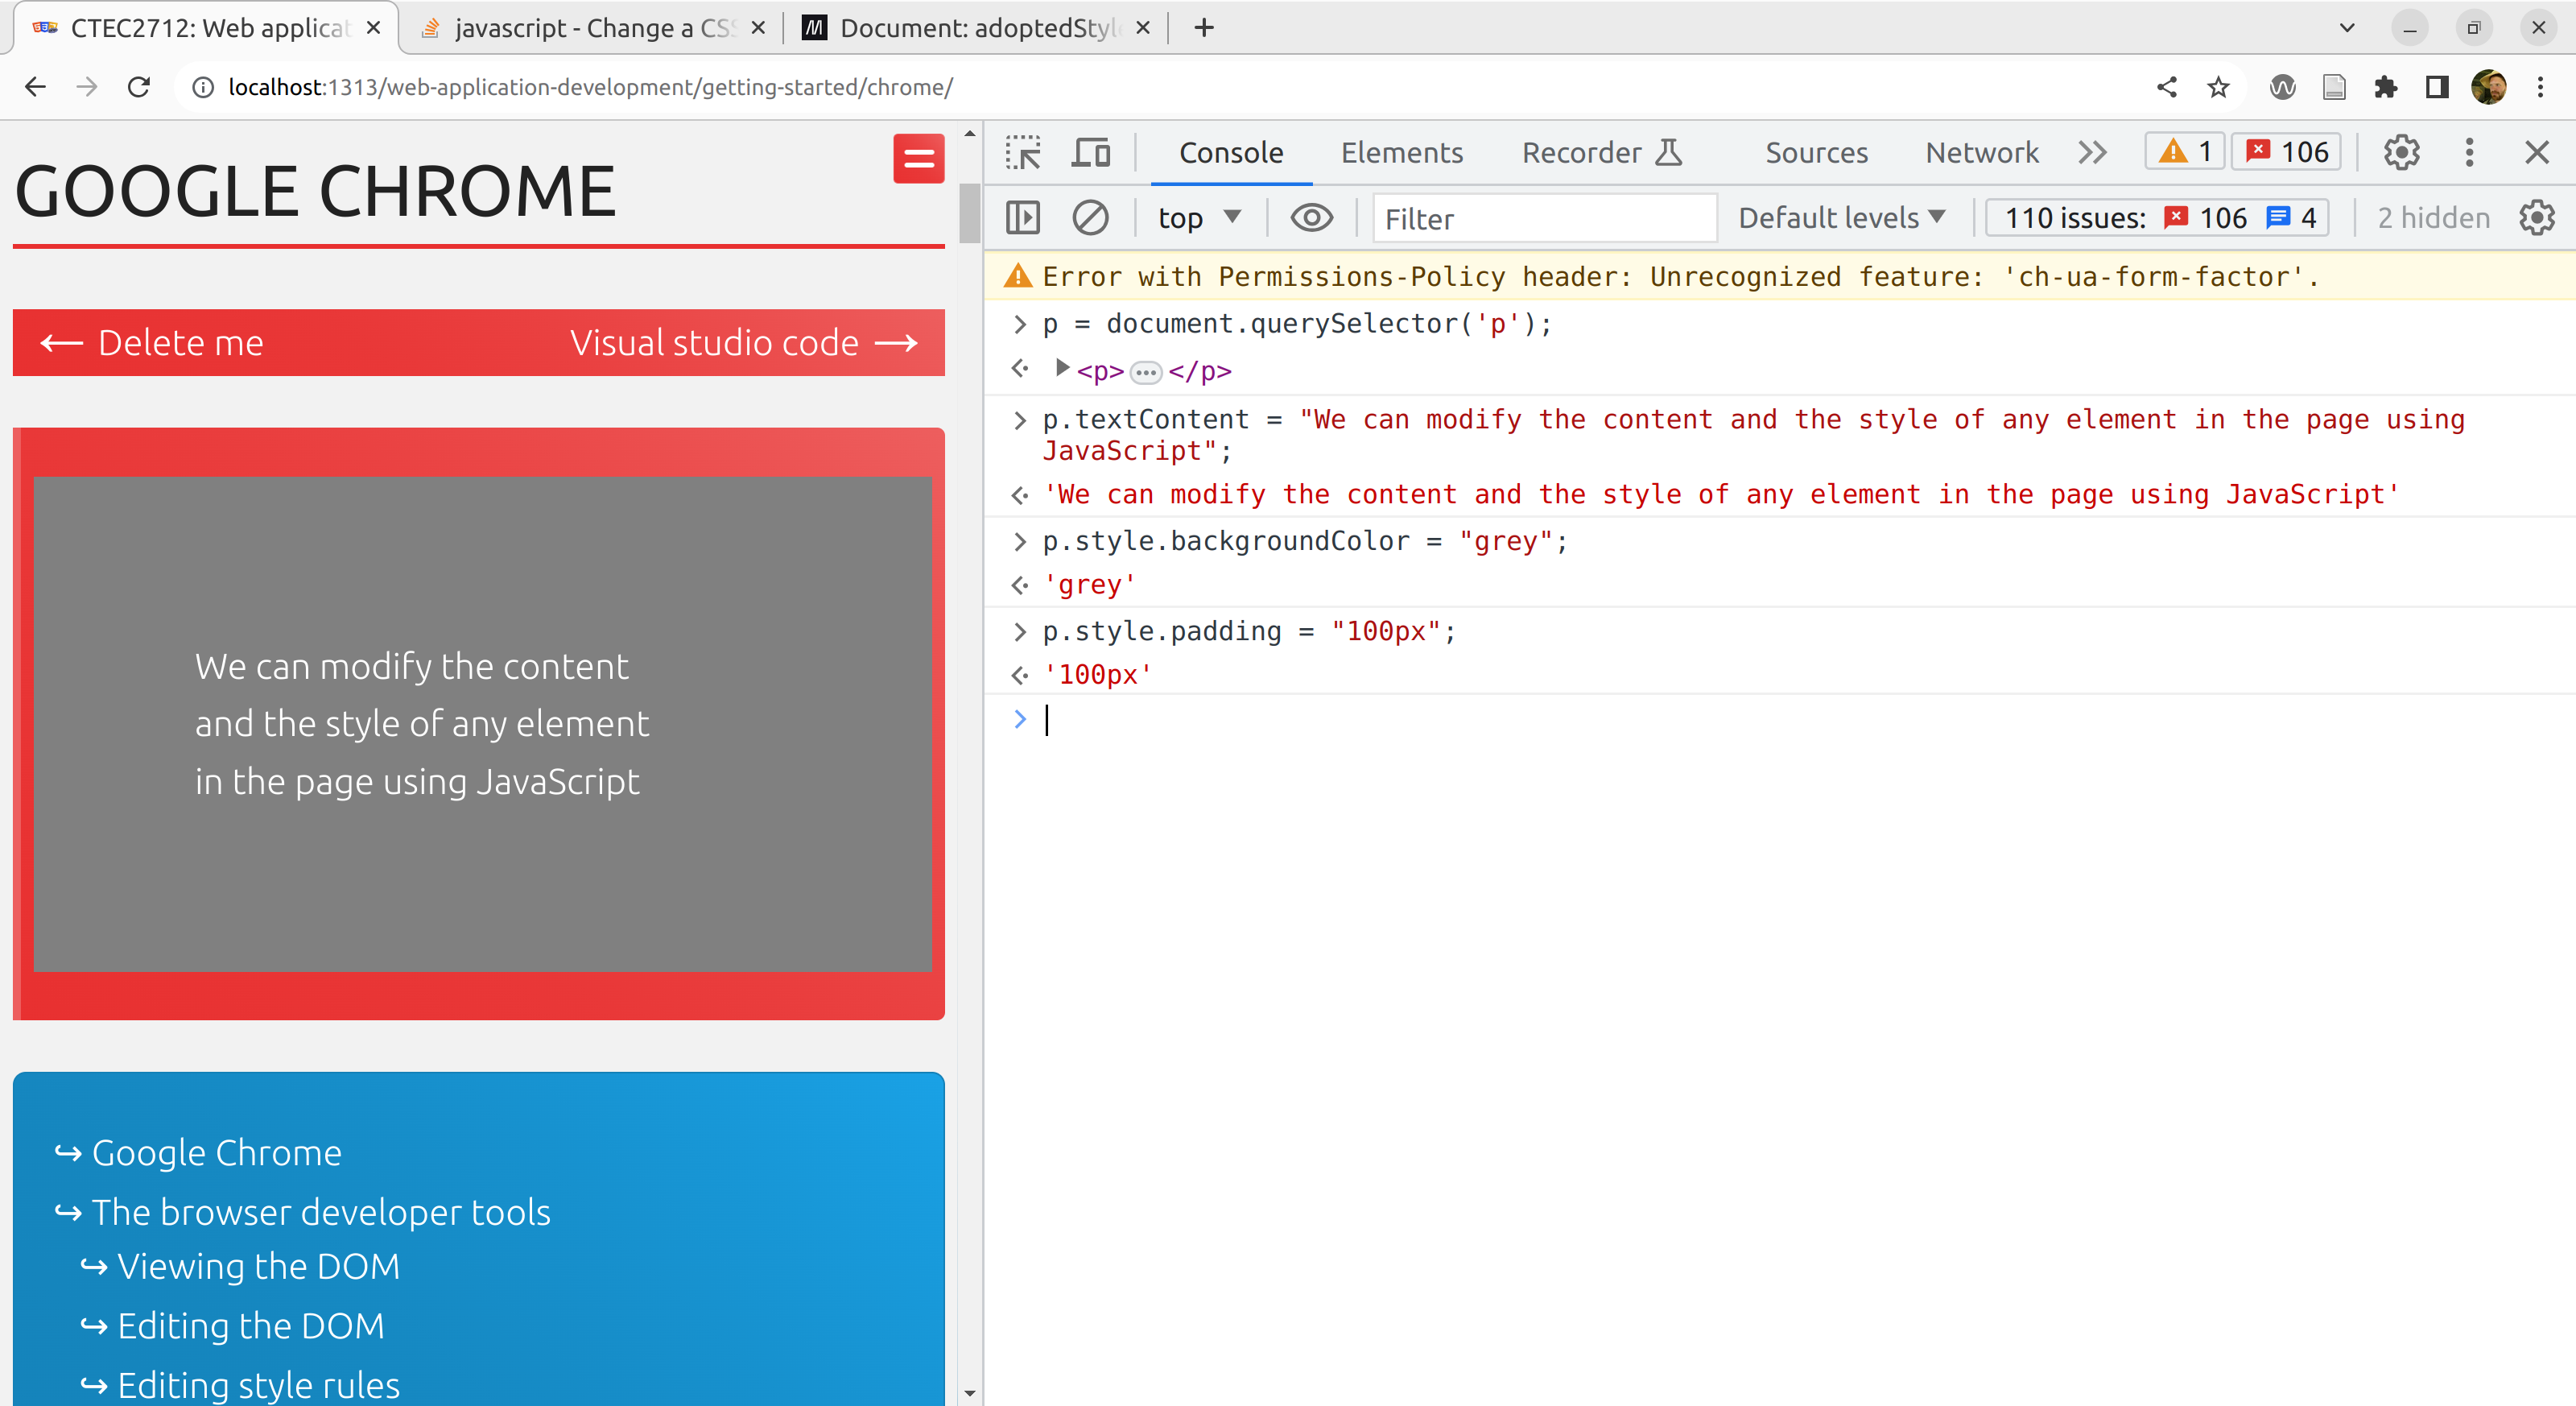Open the Chrome three-dot menu

pyautogui.click(x=2540, y=87)
